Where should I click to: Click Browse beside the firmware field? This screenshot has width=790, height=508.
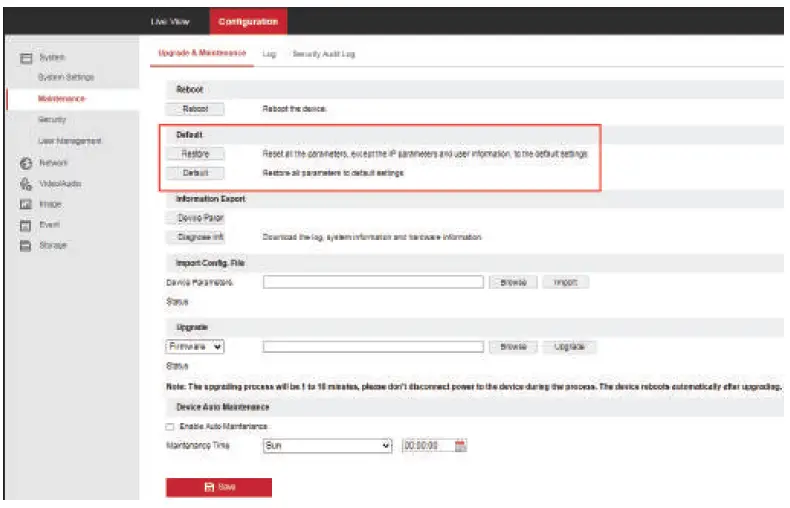click(x=513, y=347)
